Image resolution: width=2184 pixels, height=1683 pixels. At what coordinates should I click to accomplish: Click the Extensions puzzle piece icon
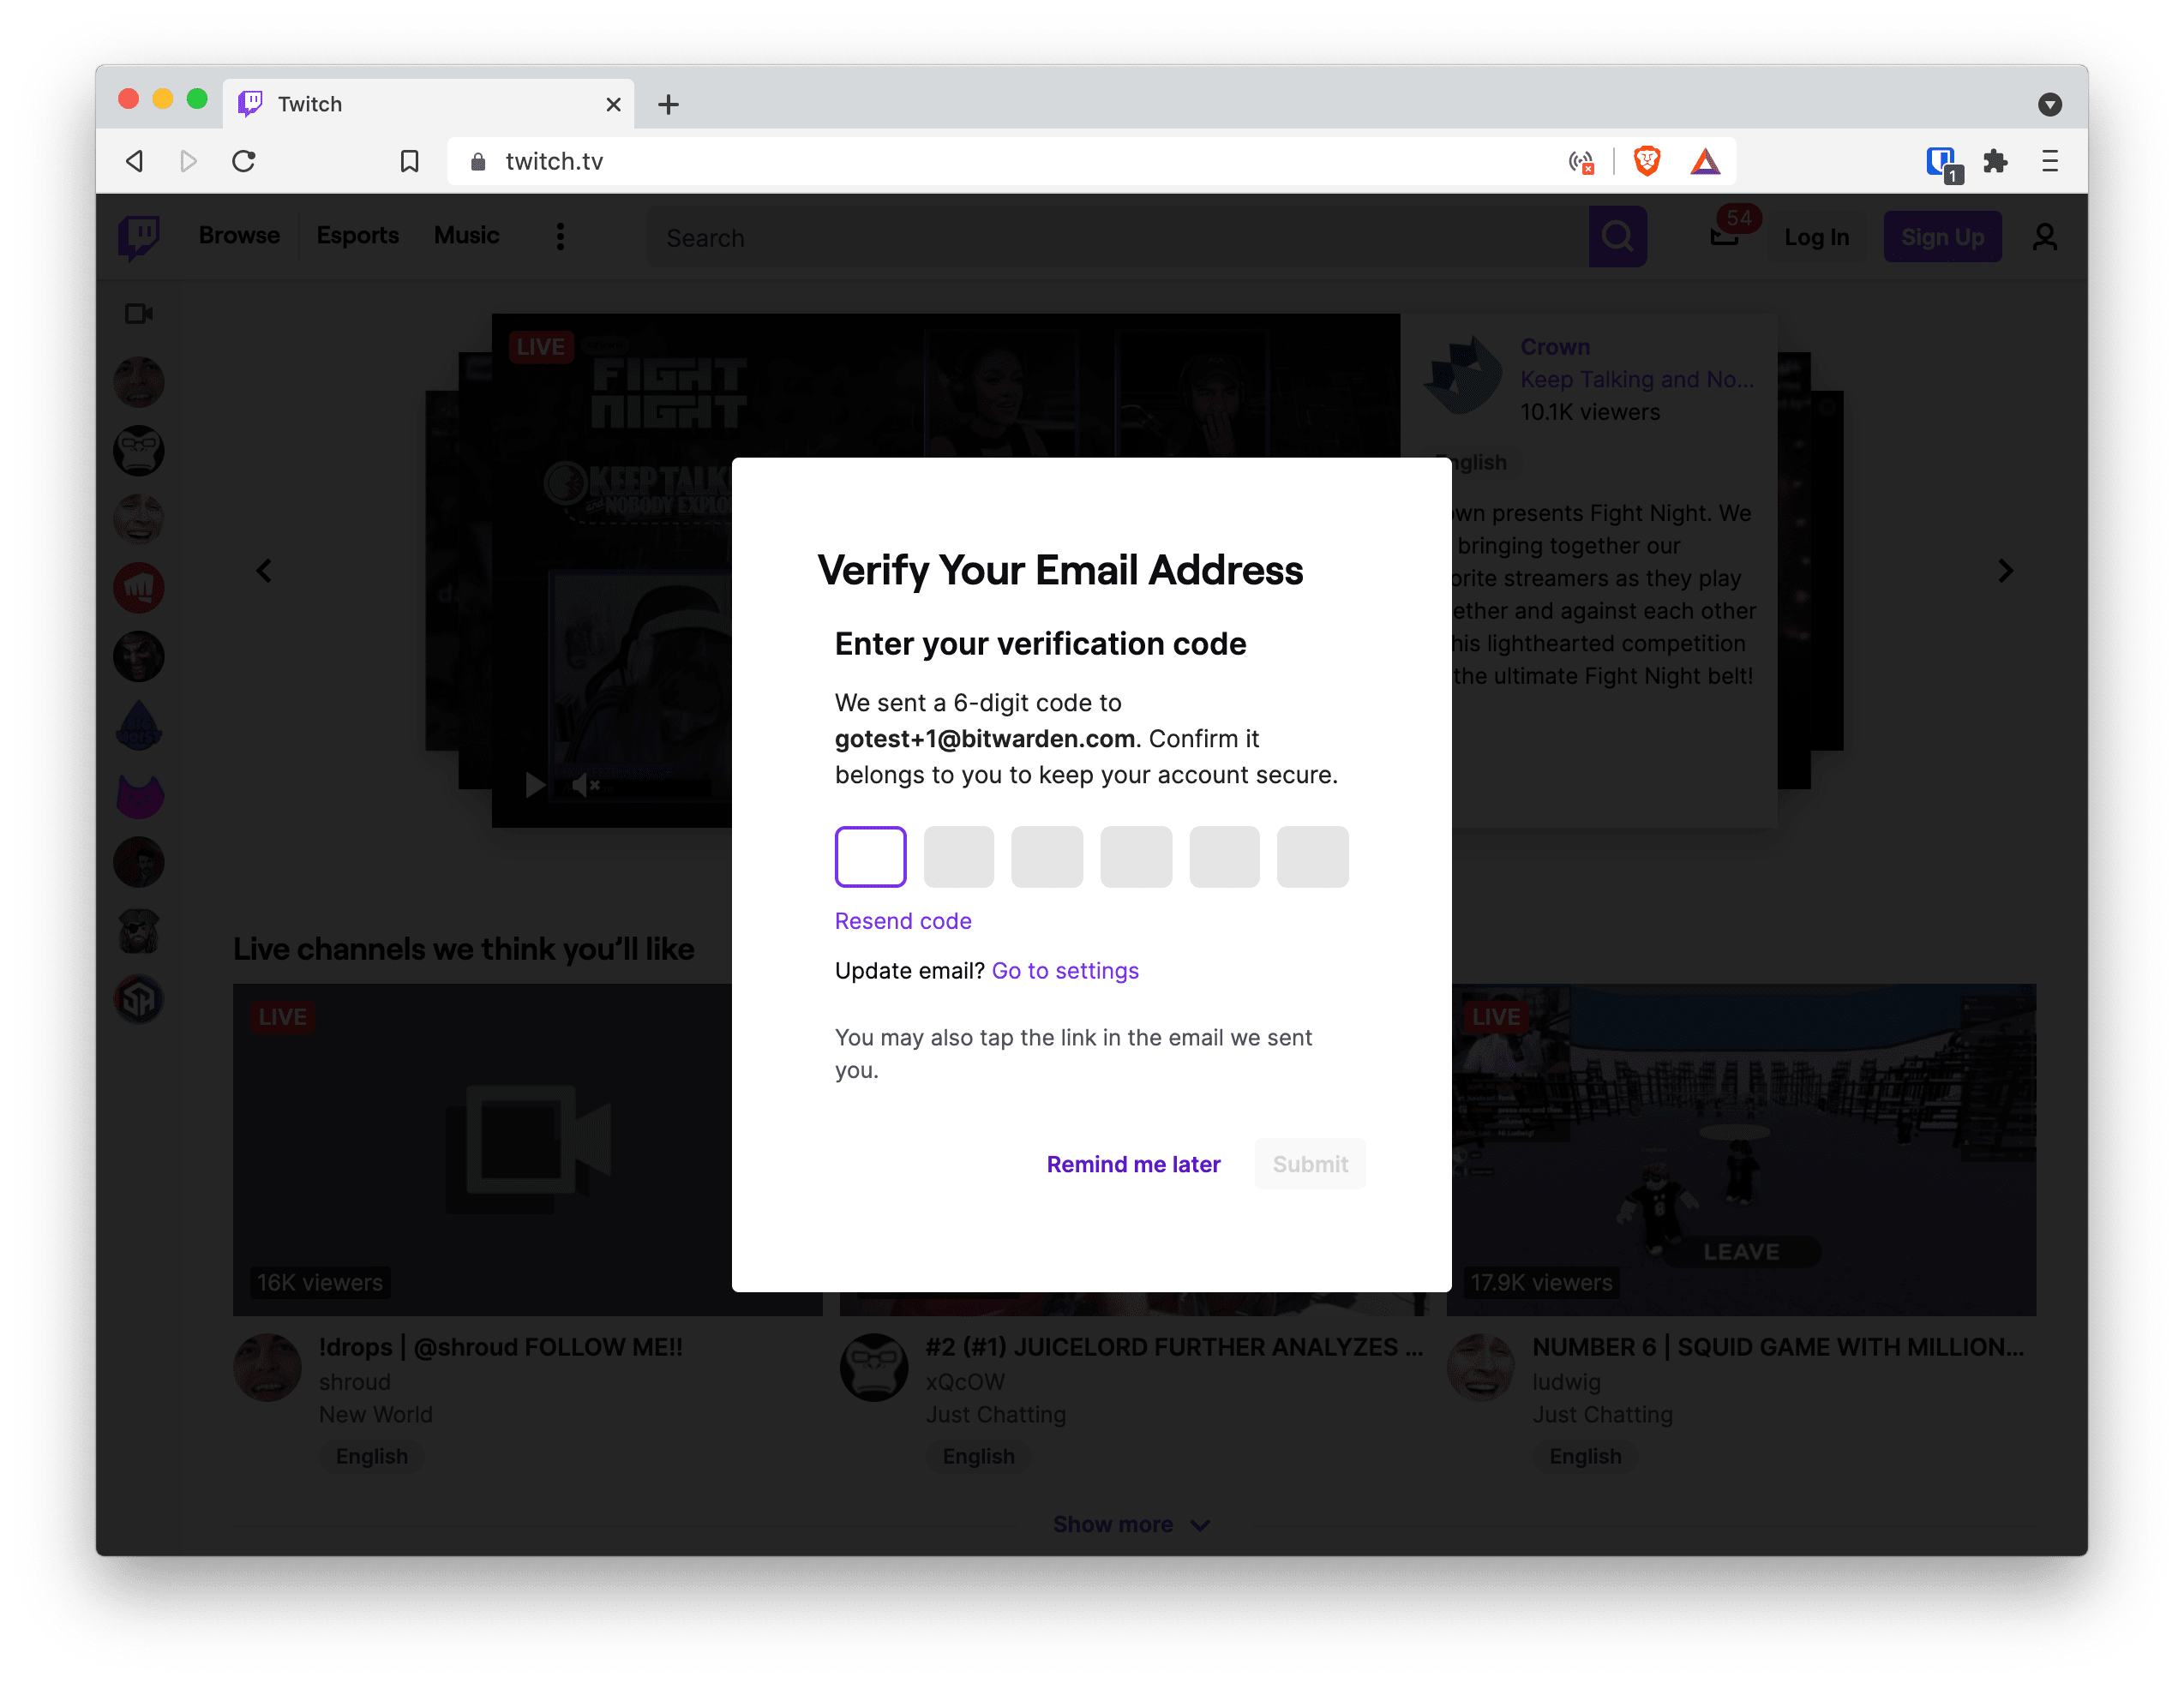click(x=1995, y=161)
